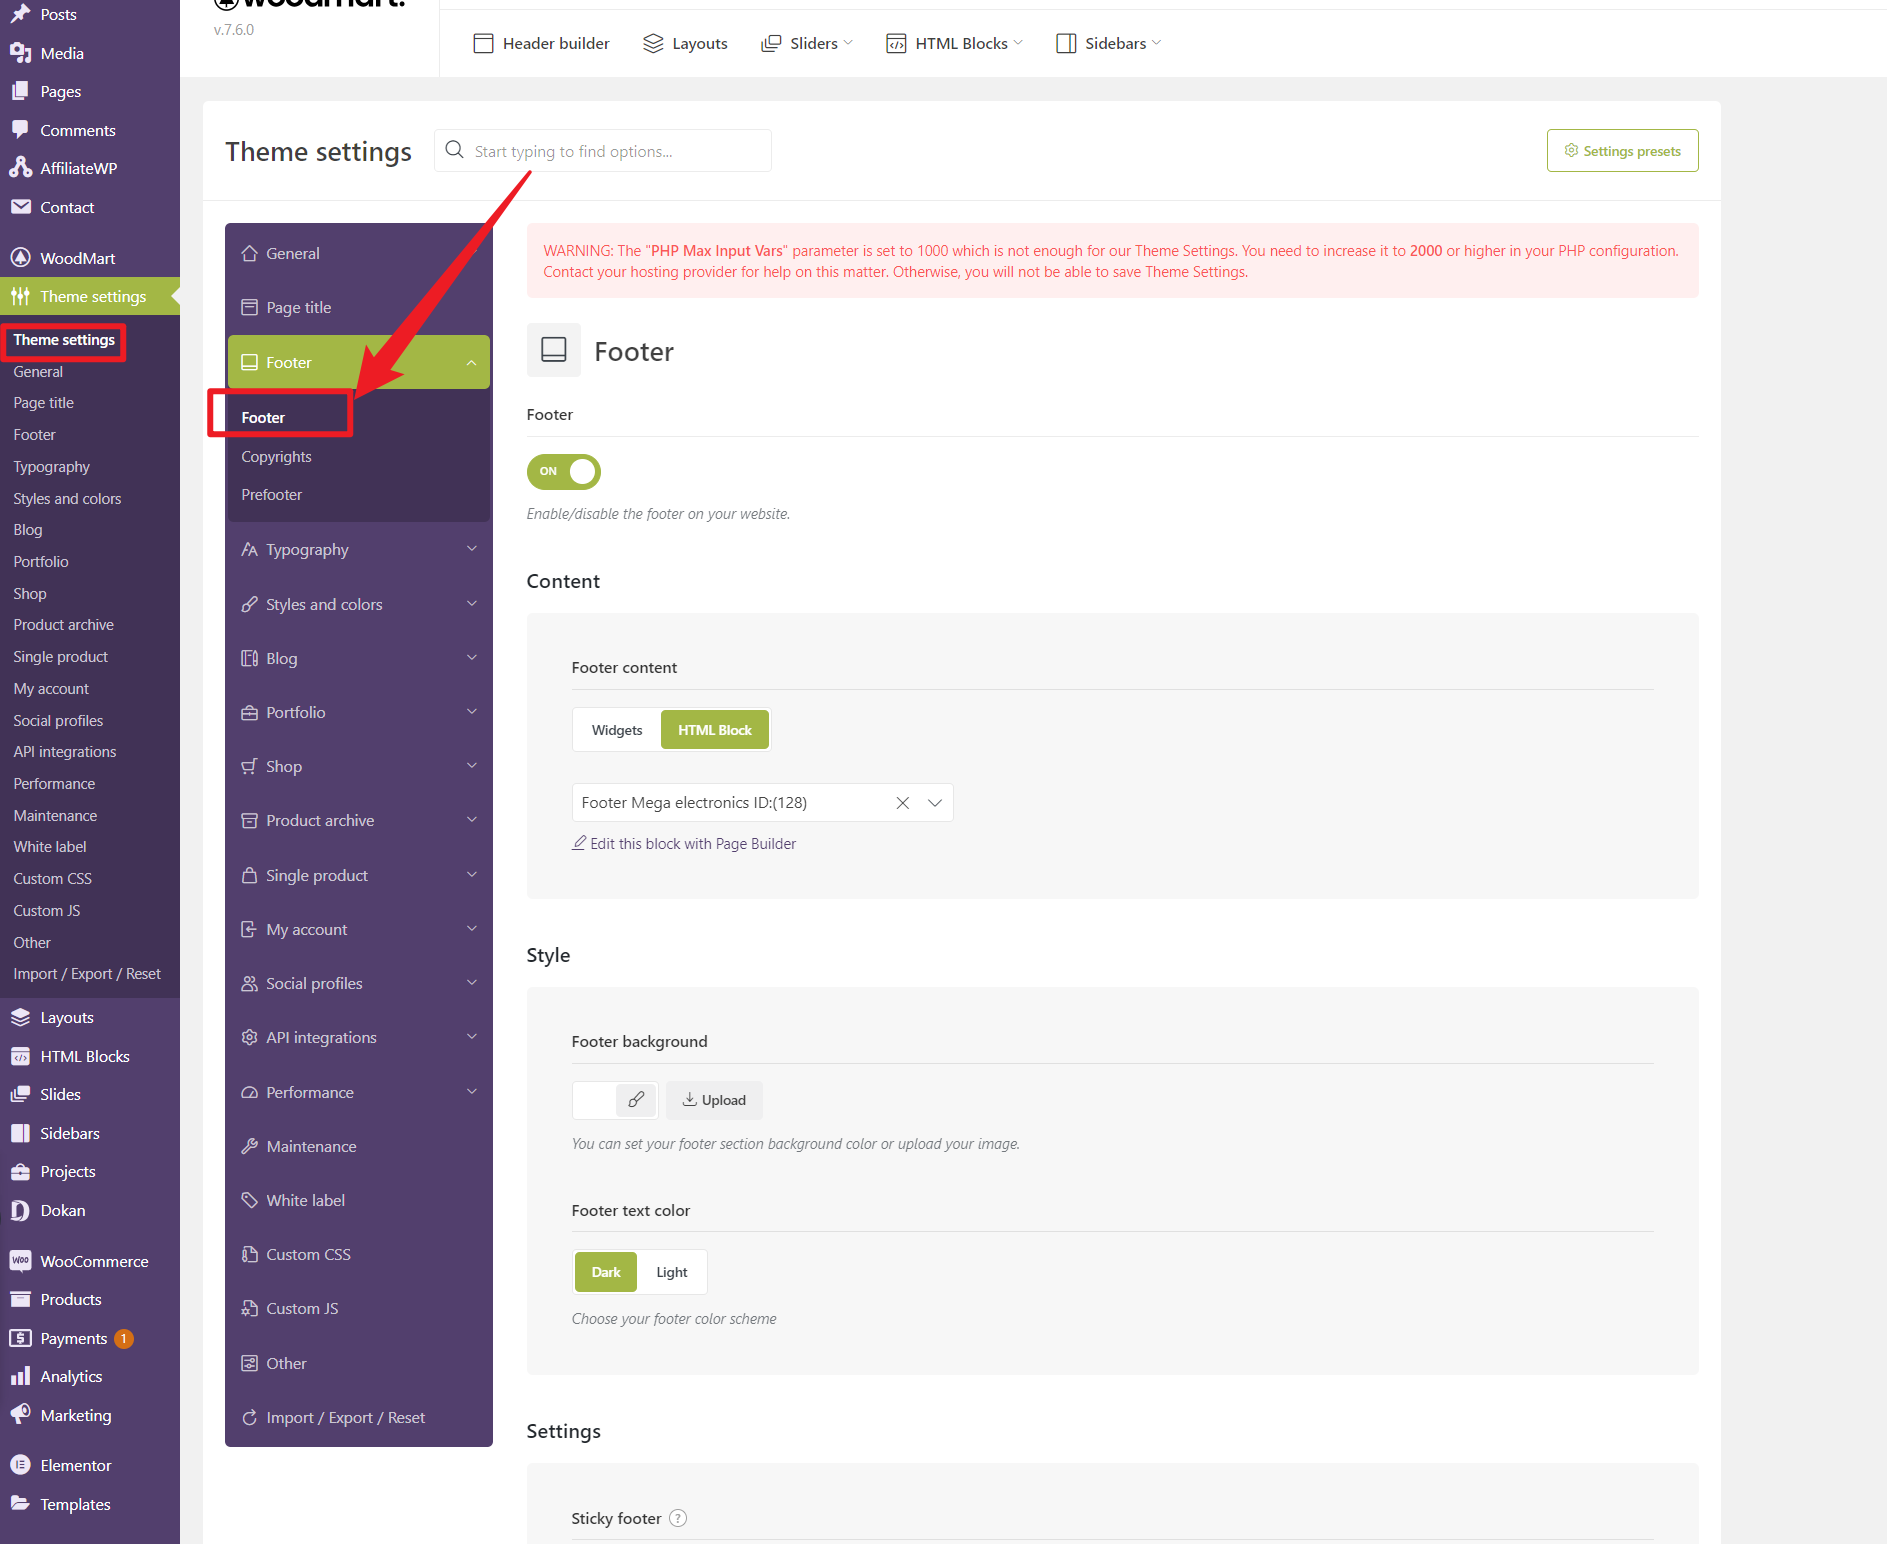
Task: Select Widgets as footer content
Action: (x=617, y=730)
